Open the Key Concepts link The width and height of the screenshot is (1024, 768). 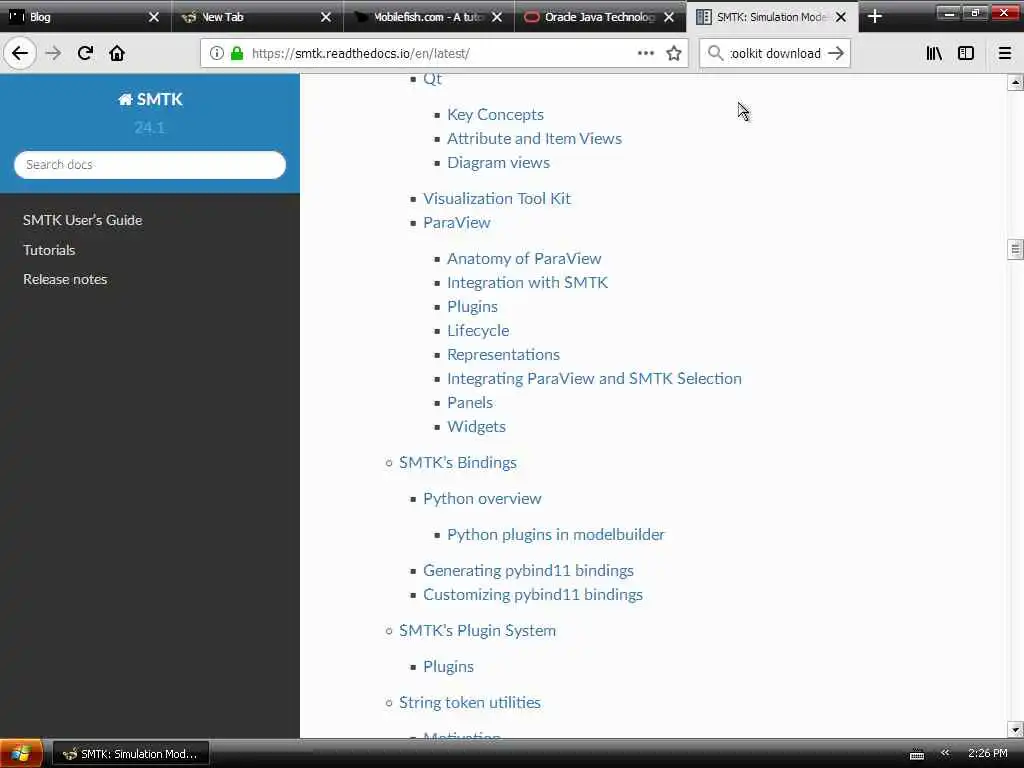(495, 114)
